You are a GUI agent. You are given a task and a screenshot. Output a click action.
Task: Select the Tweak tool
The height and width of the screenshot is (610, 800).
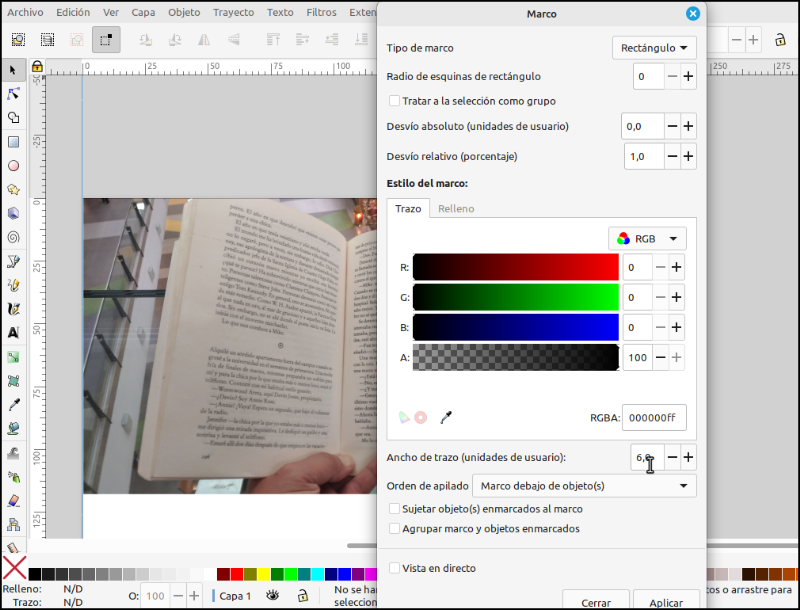pos(13,452)
